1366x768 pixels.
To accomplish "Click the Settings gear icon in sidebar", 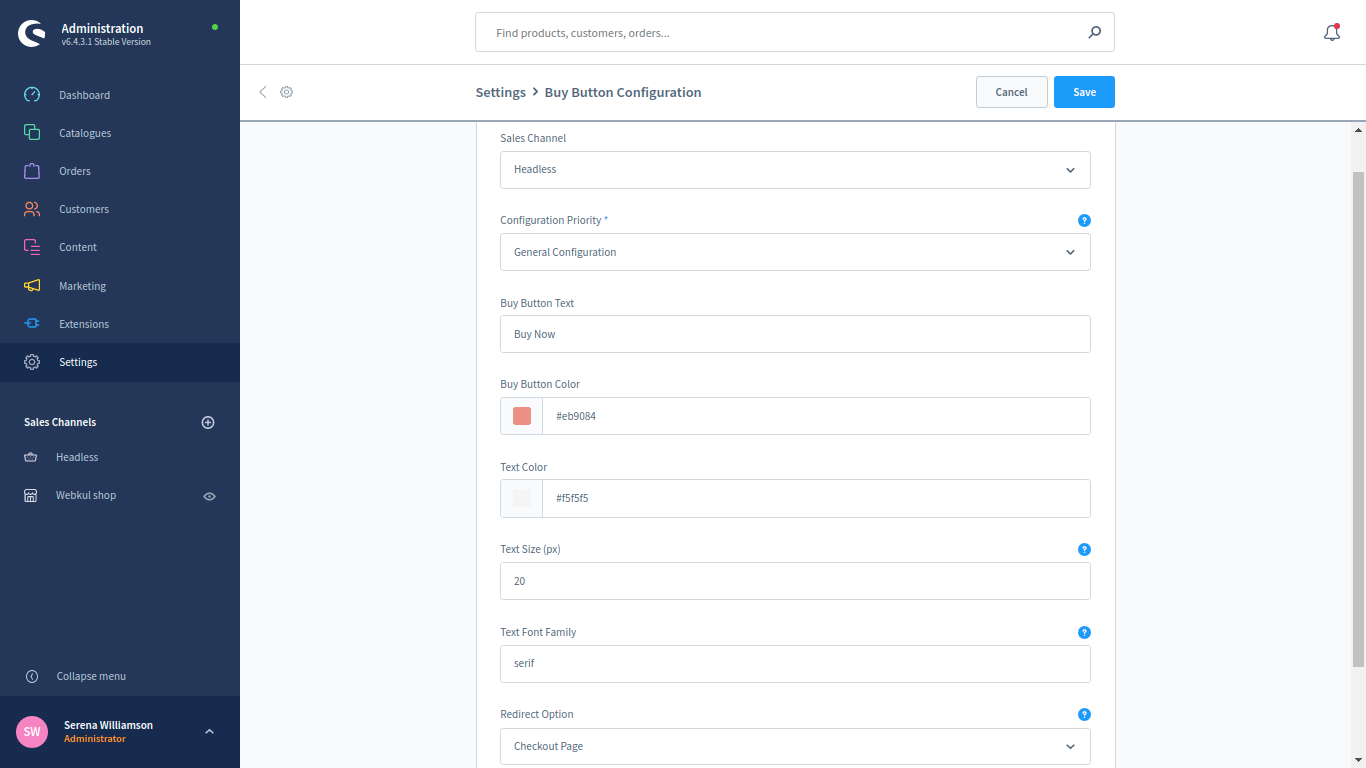I will pyautogui.click(x=32, y=362).
